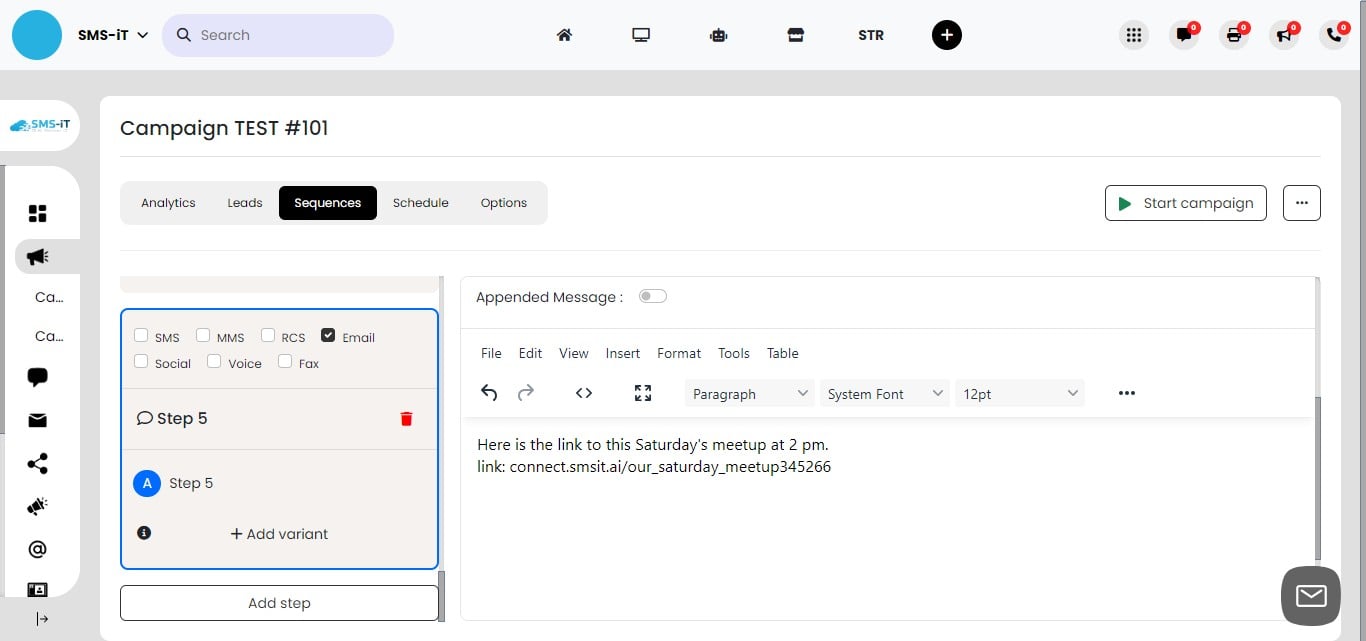Click the undo arrow in the editor toolbar
The image size is (1366, 641).
tap(489, 393)
